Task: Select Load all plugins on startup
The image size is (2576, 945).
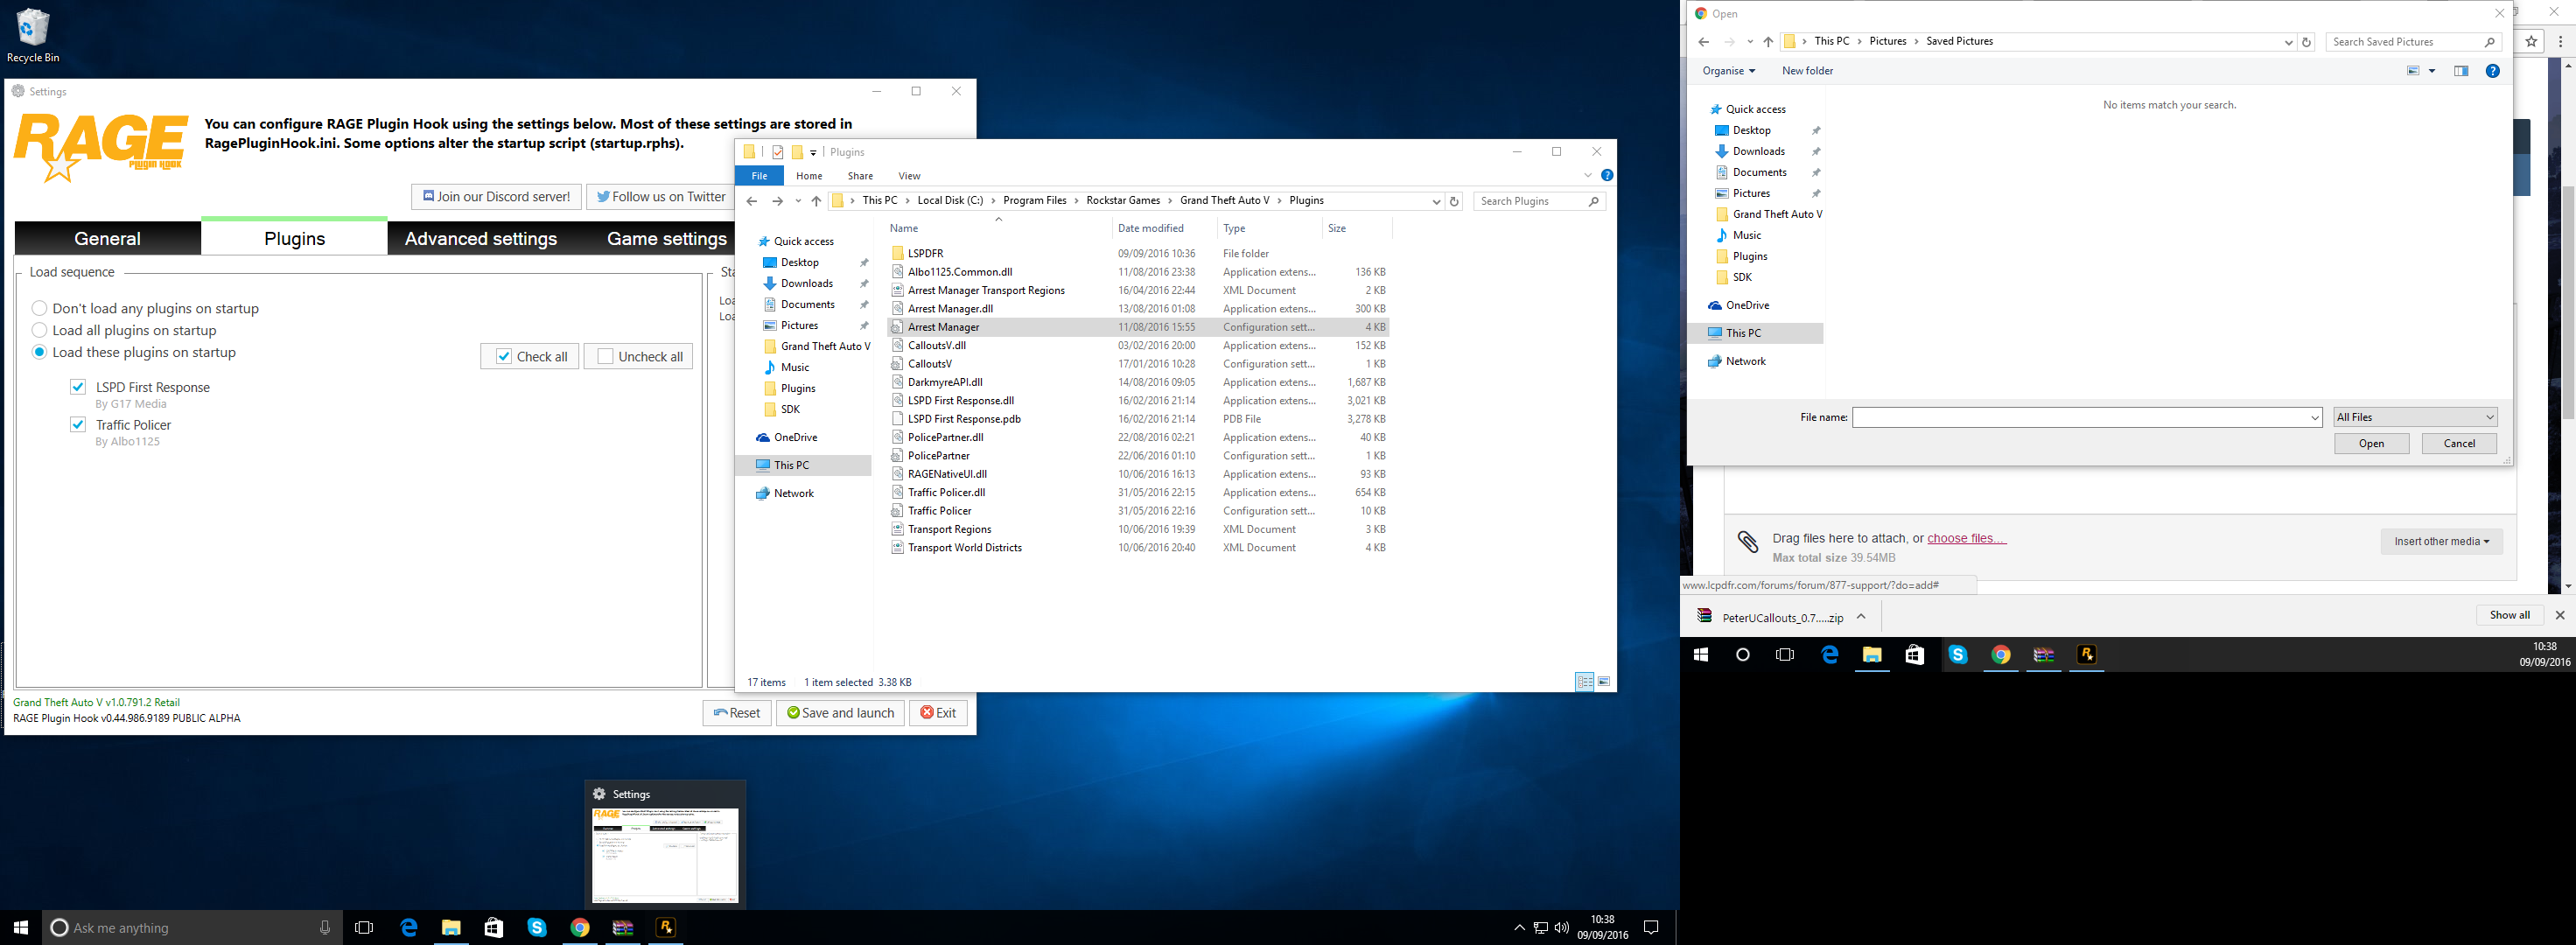Action: coord(40,330)
